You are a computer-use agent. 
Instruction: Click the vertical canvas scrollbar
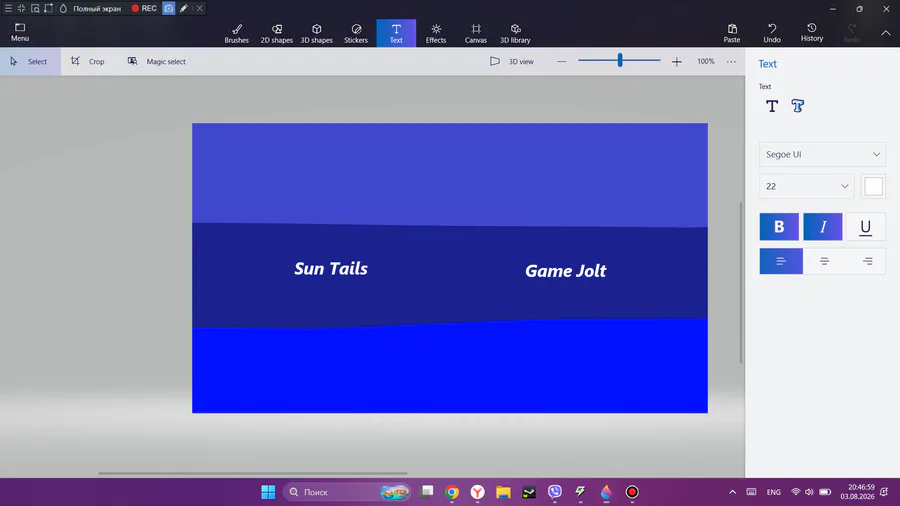[x=740, y=282]
